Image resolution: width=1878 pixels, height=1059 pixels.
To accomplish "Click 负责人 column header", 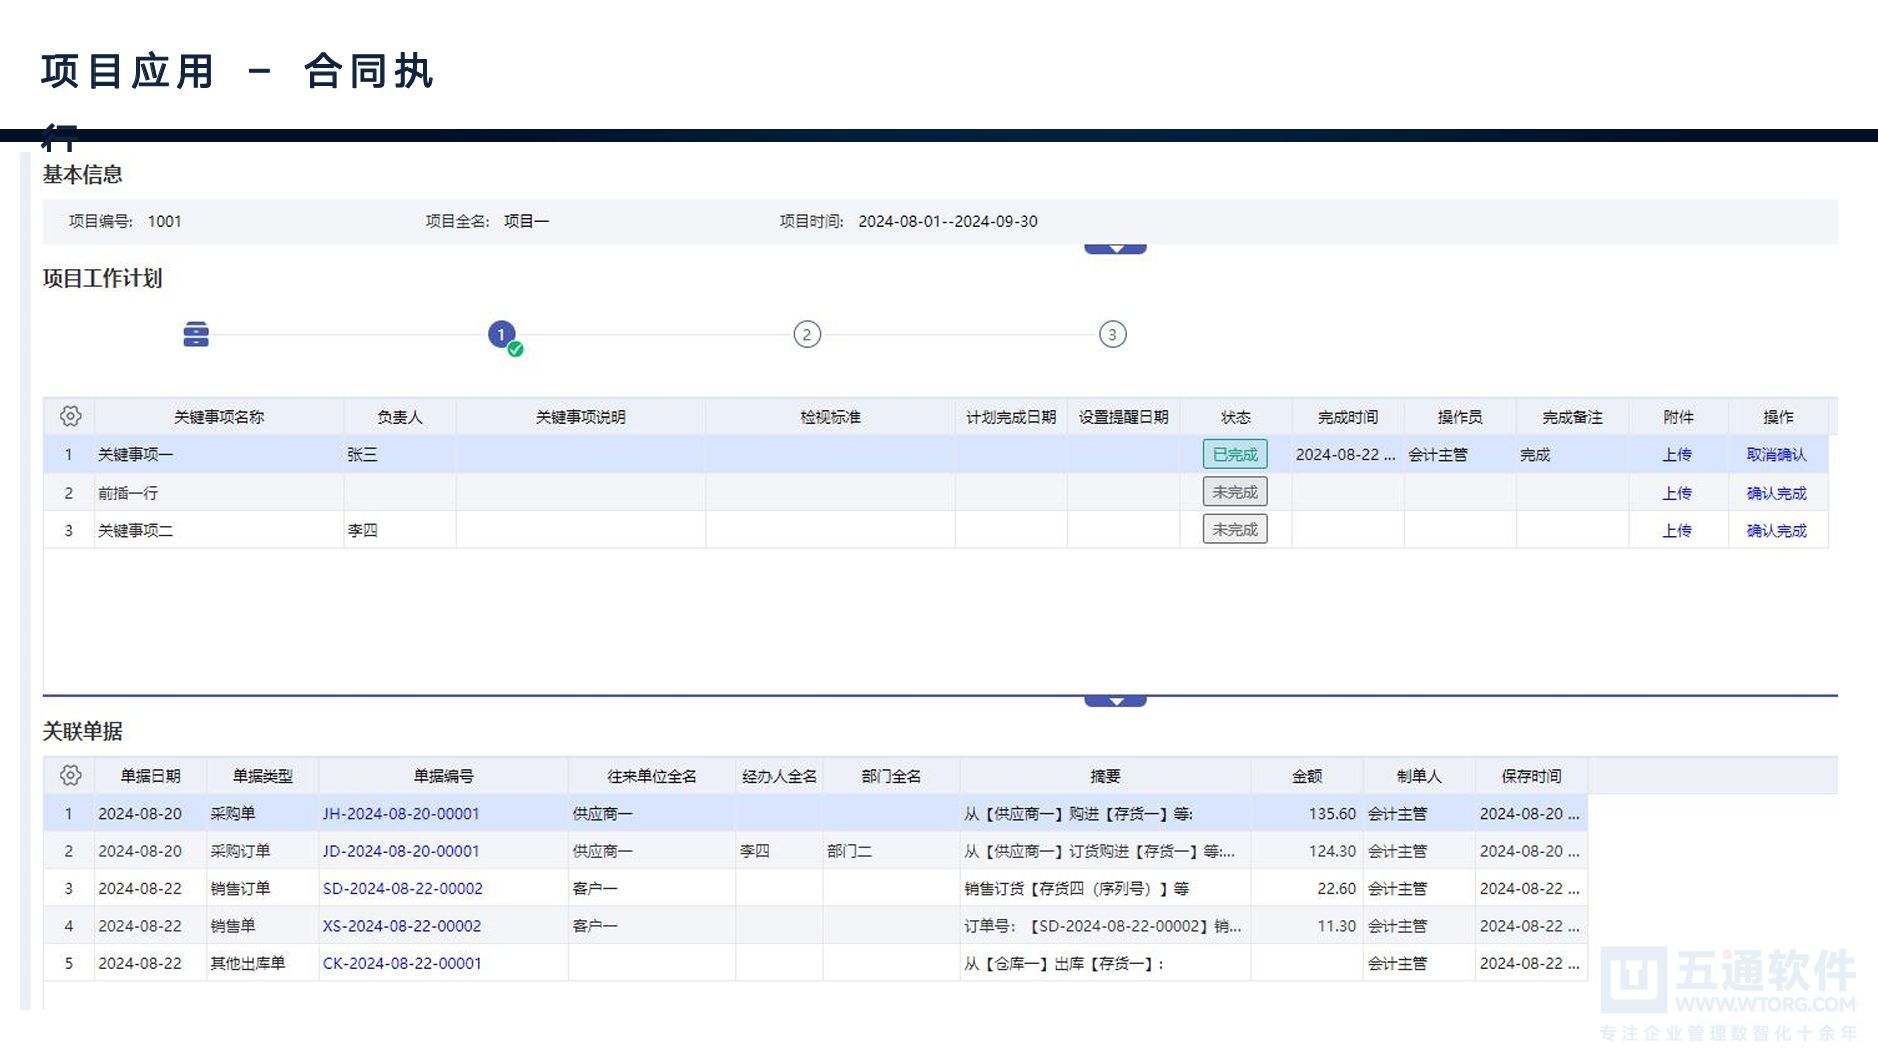I will pyautogui.click(x=400, y=417).
